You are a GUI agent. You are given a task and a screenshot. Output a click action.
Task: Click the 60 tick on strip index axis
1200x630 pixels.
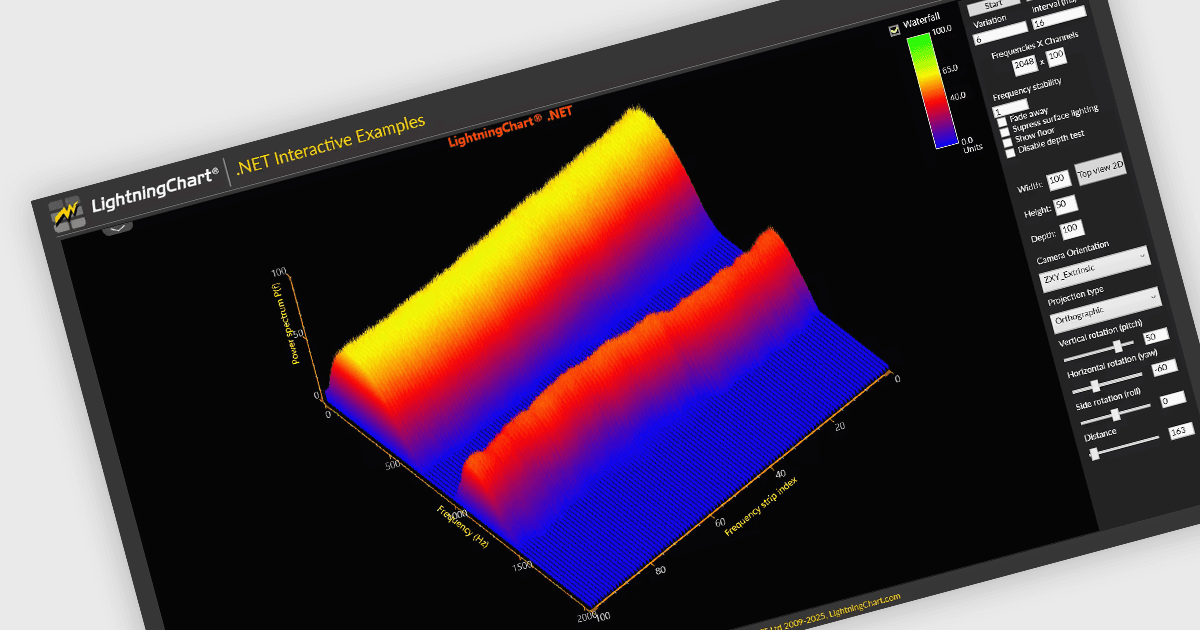[718, 521]
